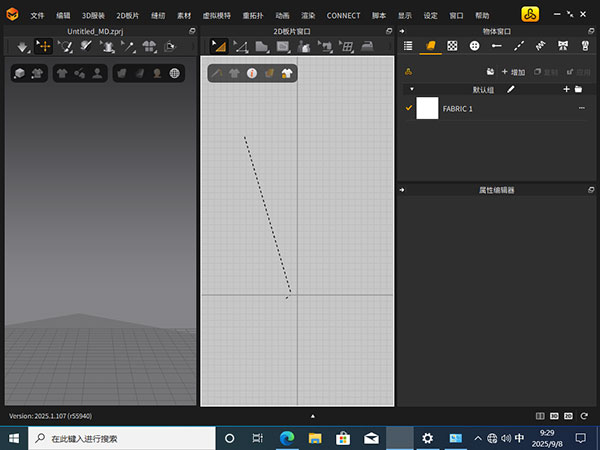The width and height of the screenshot is (600, 450).
Task: Open the Scene list tab icon
Action: pyautogui.click(x=408, y=46)
